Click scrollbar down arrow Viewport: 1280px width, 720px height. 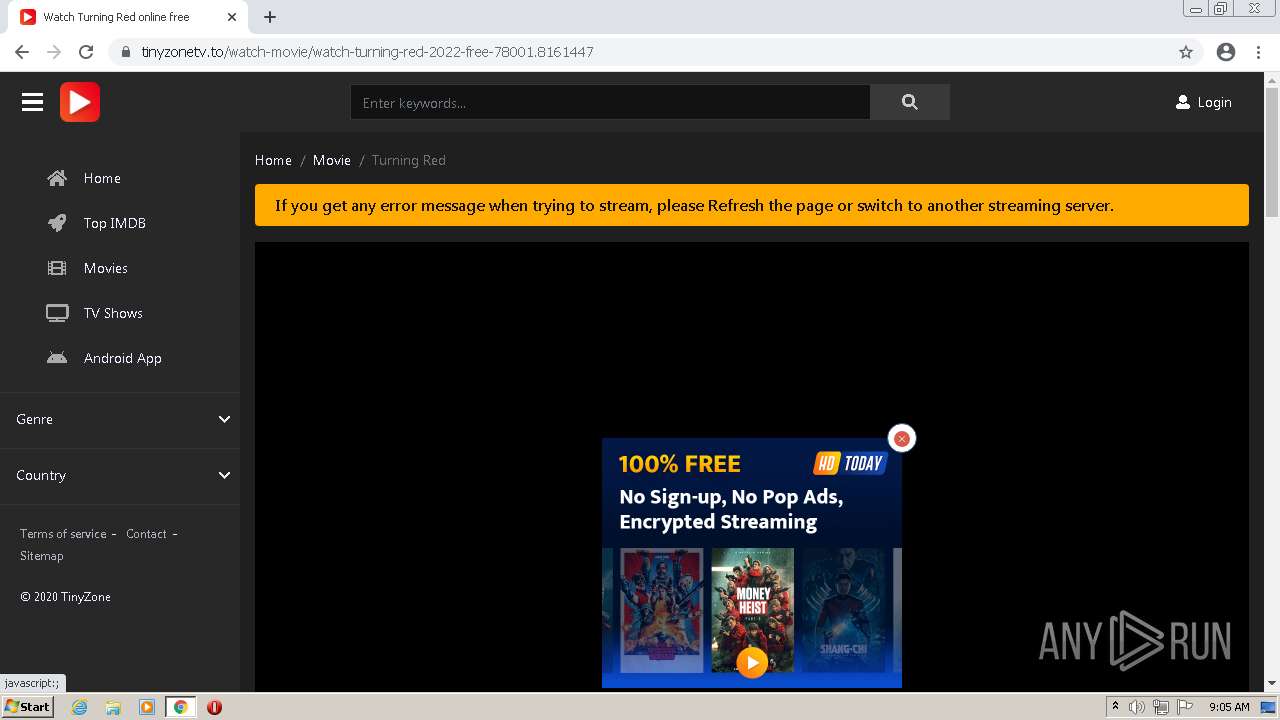[x=1272, y=684]
